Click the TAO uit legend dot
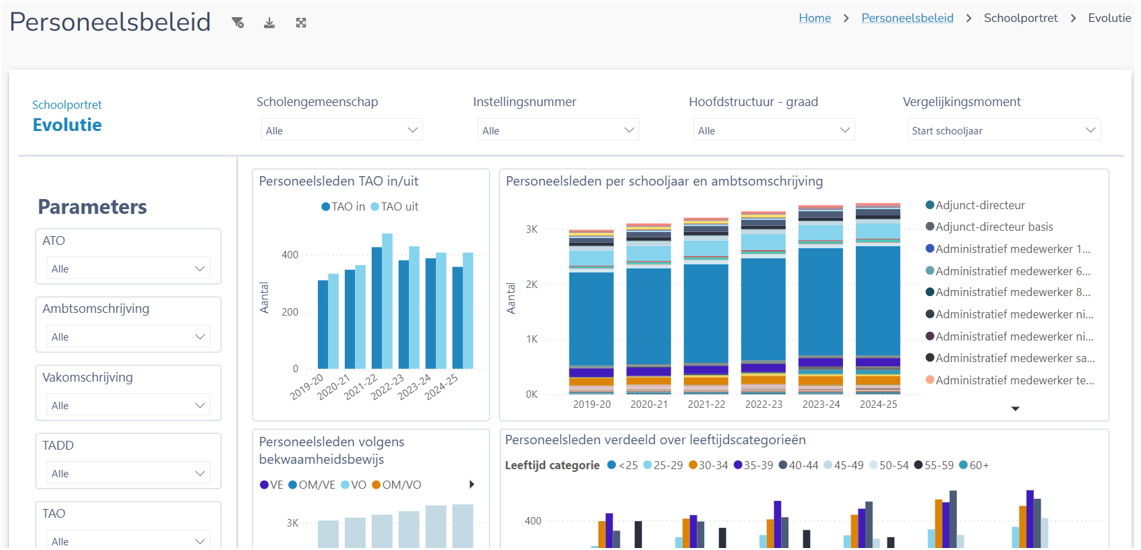The height and width of the screenshot is (550, 1141). [375, 207]
